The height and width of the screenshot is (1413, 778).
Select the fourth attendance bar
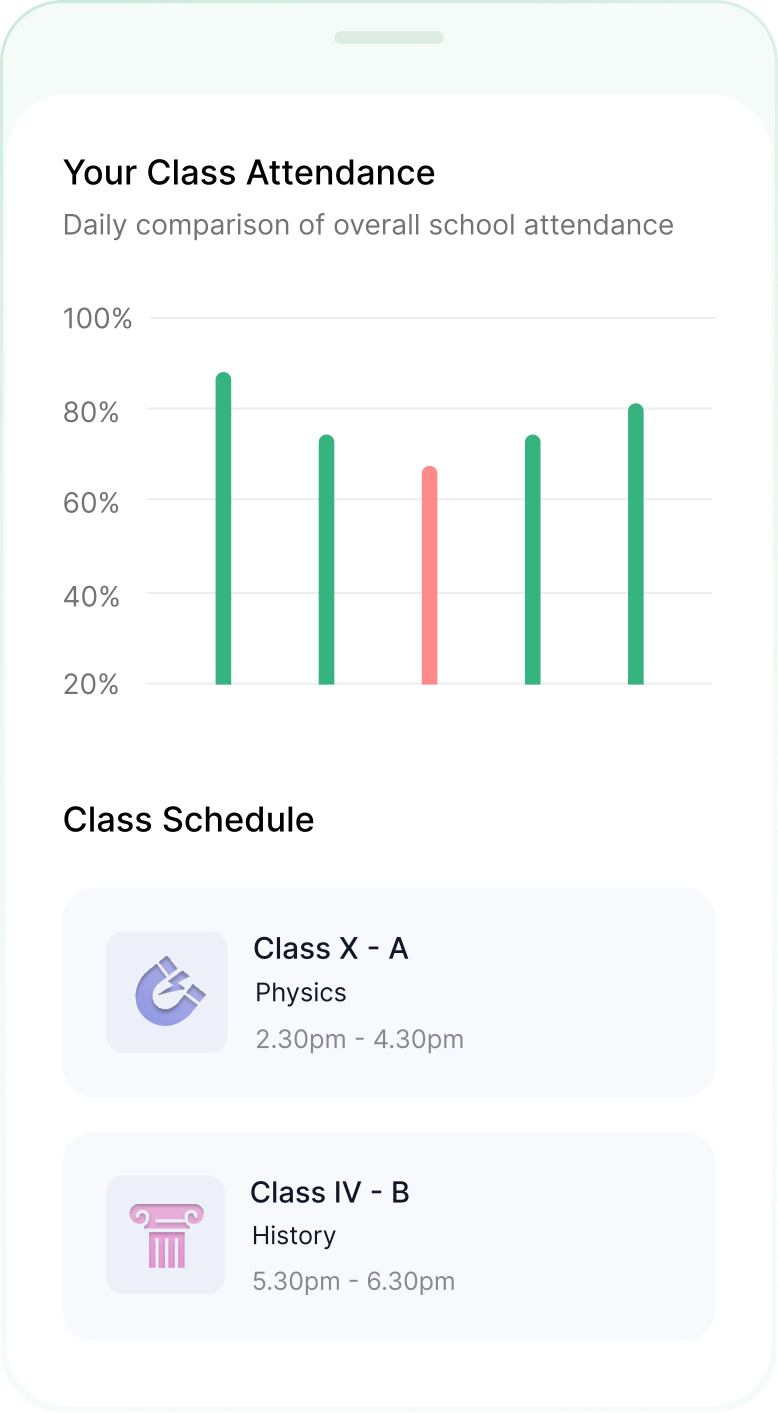pos(533,560)
